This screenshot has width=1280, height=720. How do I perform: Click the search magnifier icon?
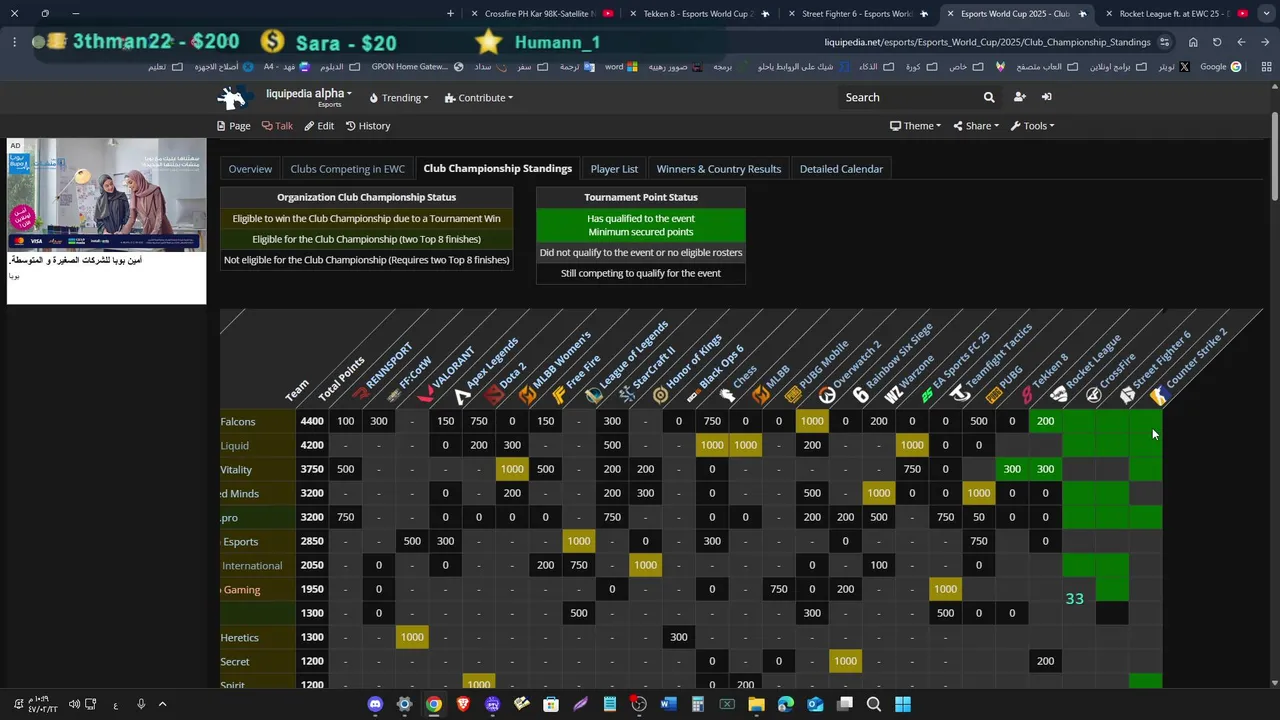click(989, 97)
